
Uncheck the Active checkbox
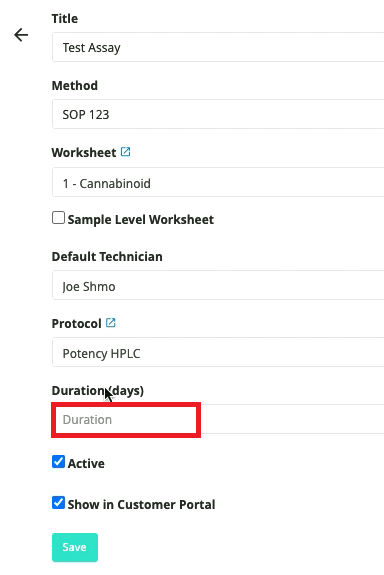pyautogui.click(x=58, y=462)
